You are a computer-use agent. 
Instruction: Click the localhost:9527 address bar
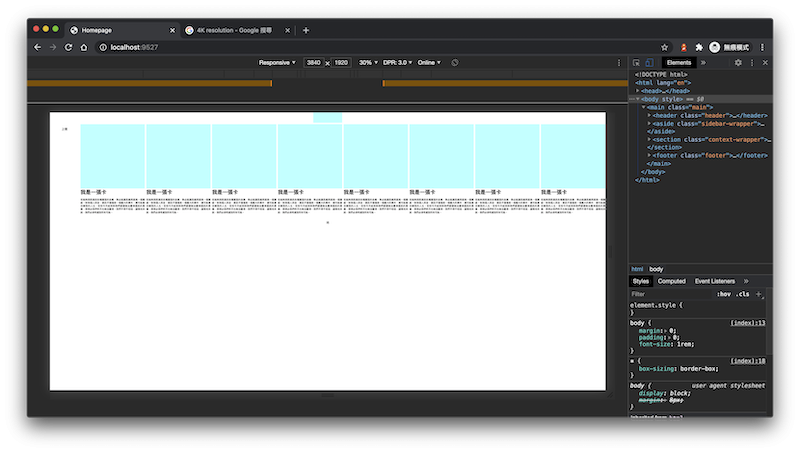point(378,47)
